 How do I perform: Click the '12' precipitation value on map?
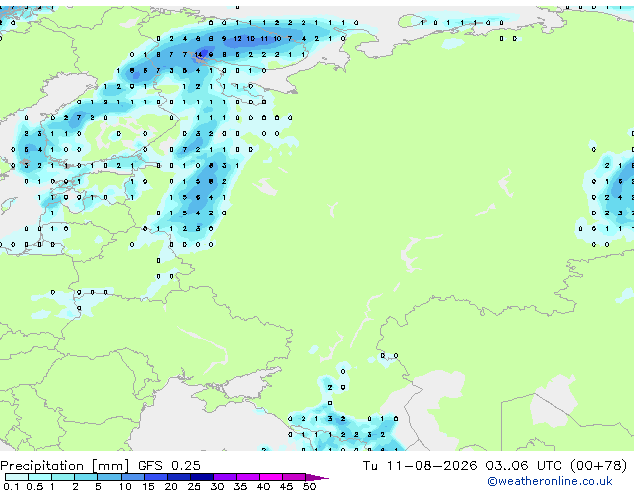point(237,39)
